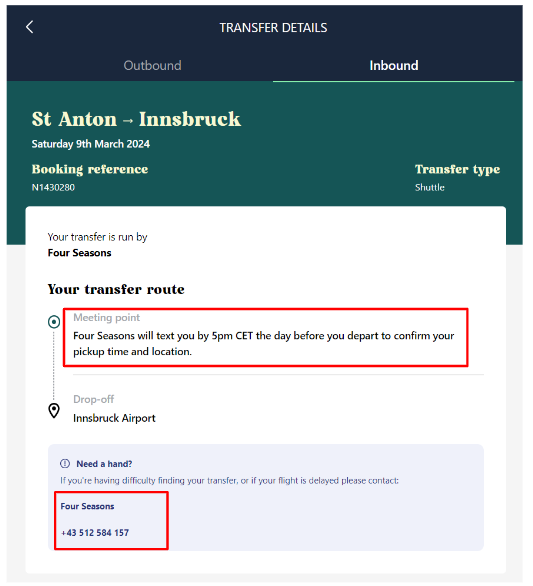Click the Your transfer route heading

click(116, 289)
